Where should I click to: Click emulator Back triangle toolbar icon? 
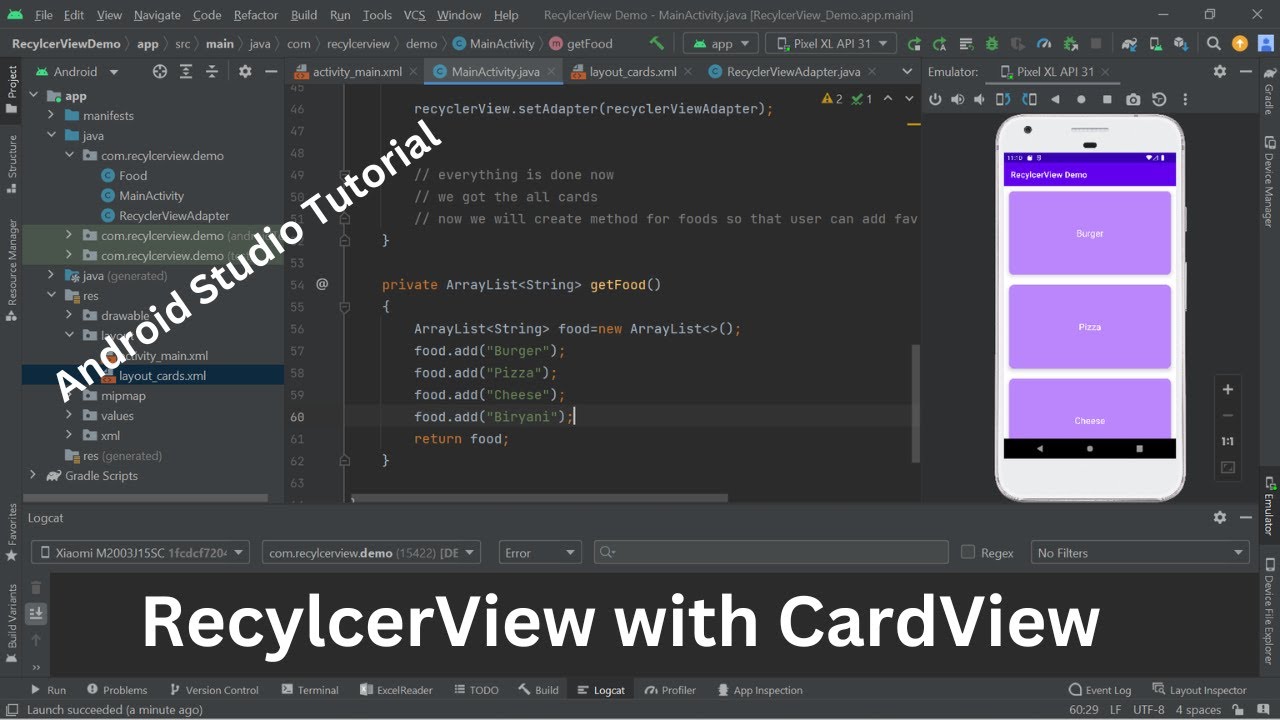tap(1055, 99)
